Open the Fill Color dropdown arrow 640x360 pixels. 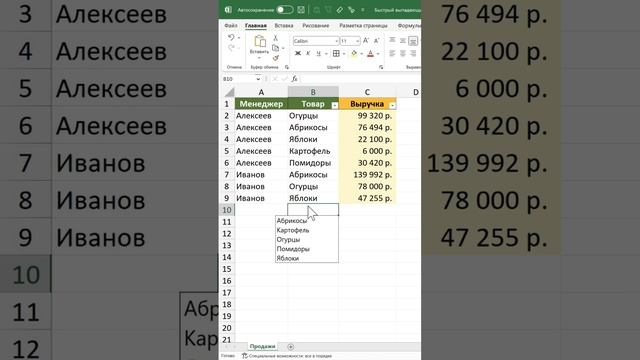coord(362,54)
